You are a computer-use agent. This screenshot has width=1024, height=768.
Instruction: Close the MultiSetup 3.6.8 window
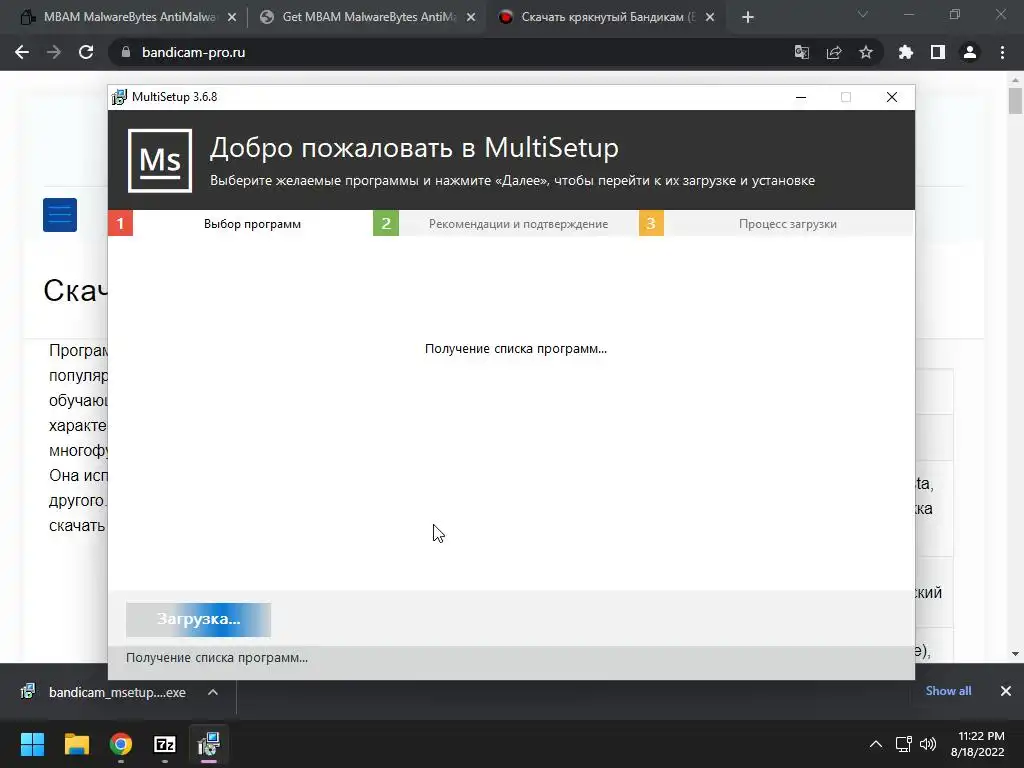[891, 97]
